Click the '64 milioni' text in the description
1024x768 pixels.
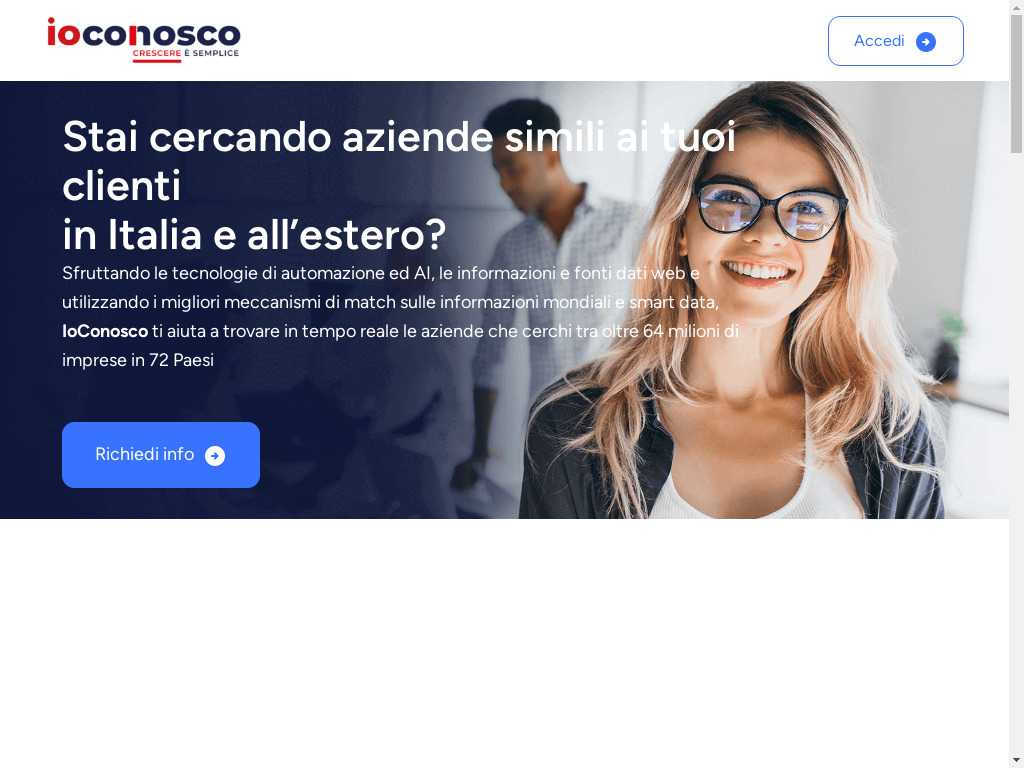click(679, 331)
